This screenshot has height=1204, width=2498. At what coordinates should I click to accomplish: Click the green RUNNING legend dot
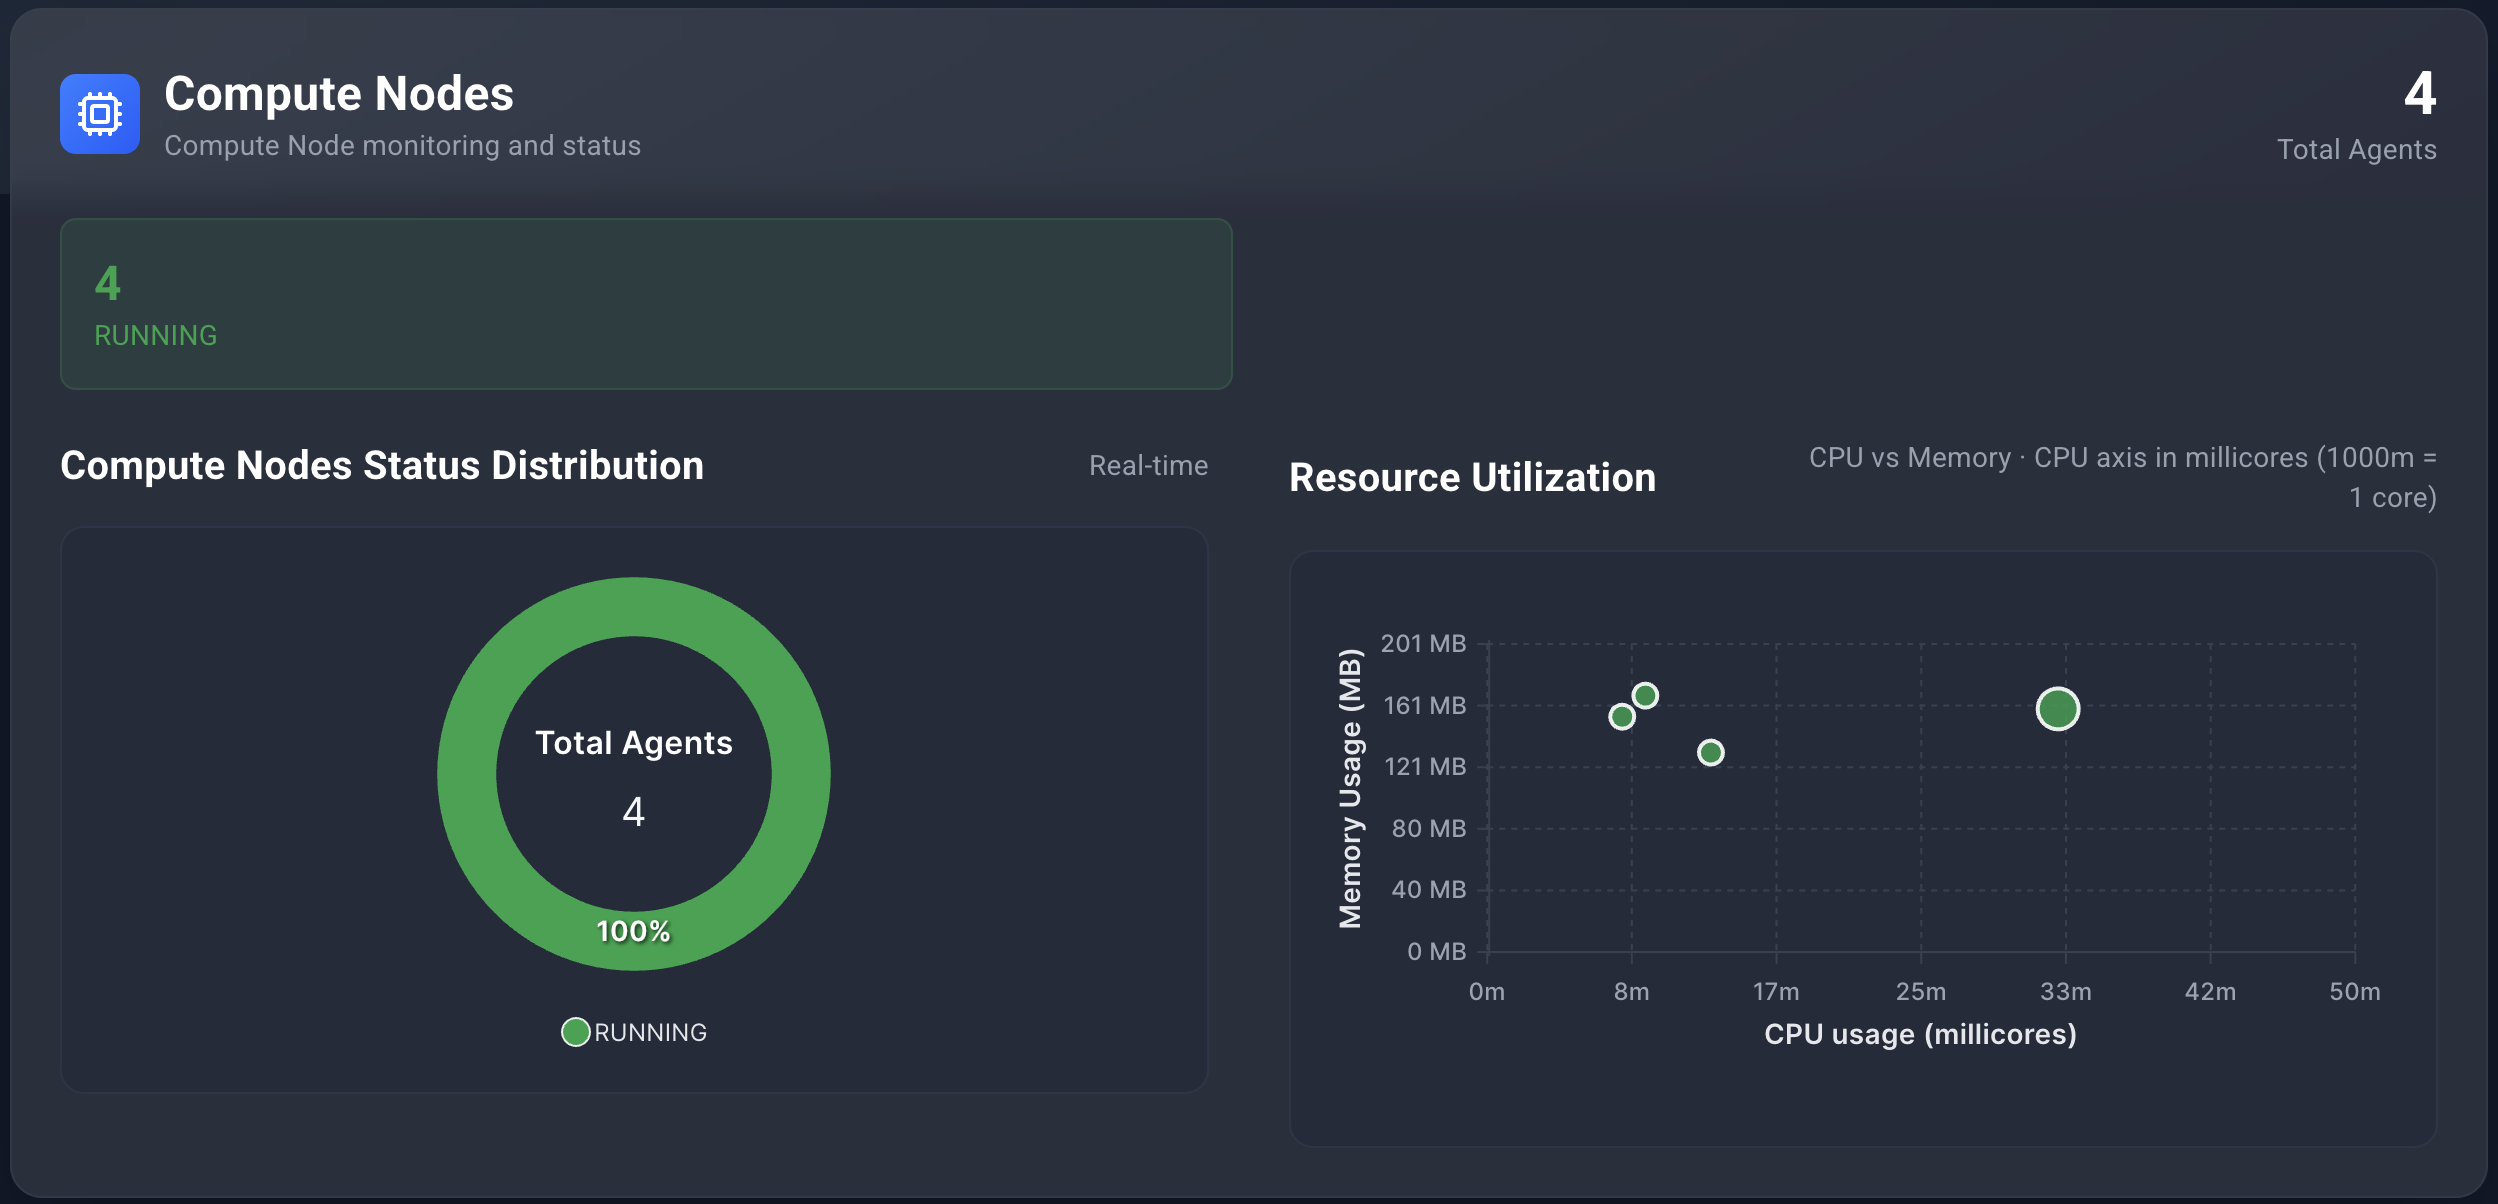[x=575, y=1032]
